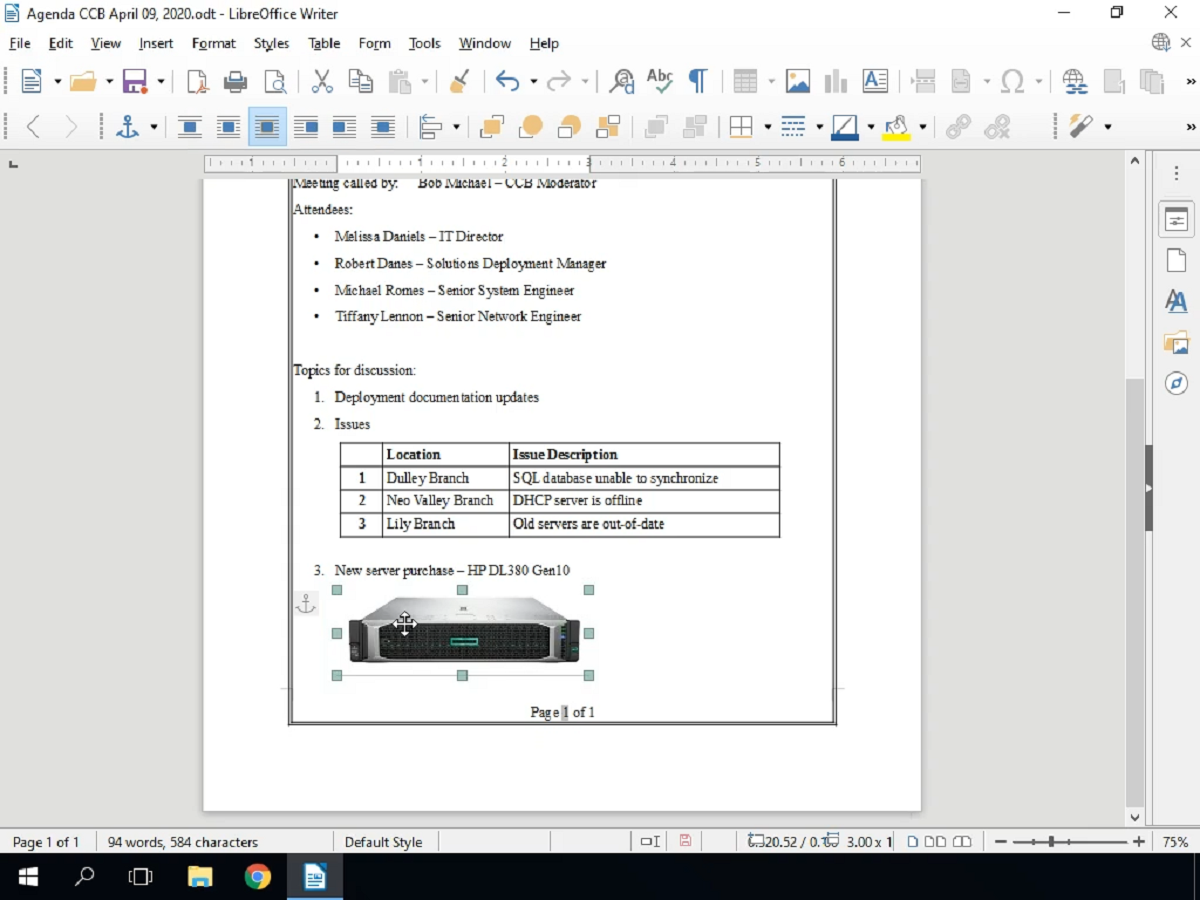Open the File menu

(20, 43)
